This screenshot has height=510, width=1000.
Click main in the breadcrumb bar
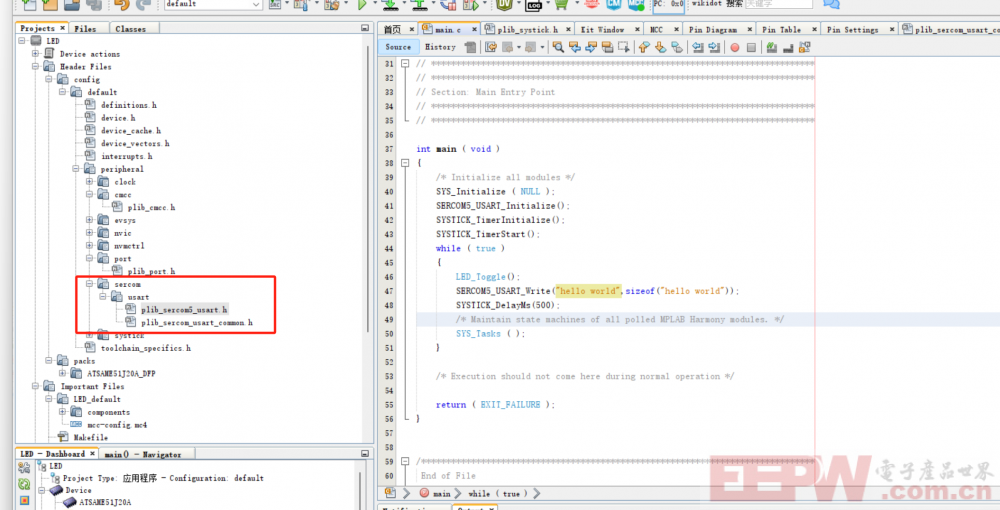coord(442,493)
